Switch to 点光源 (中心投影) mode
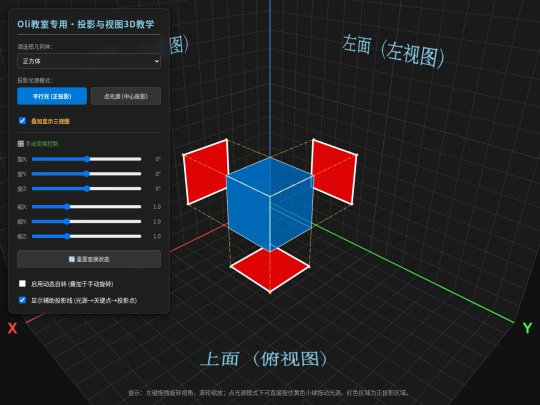 click(126, 96)
